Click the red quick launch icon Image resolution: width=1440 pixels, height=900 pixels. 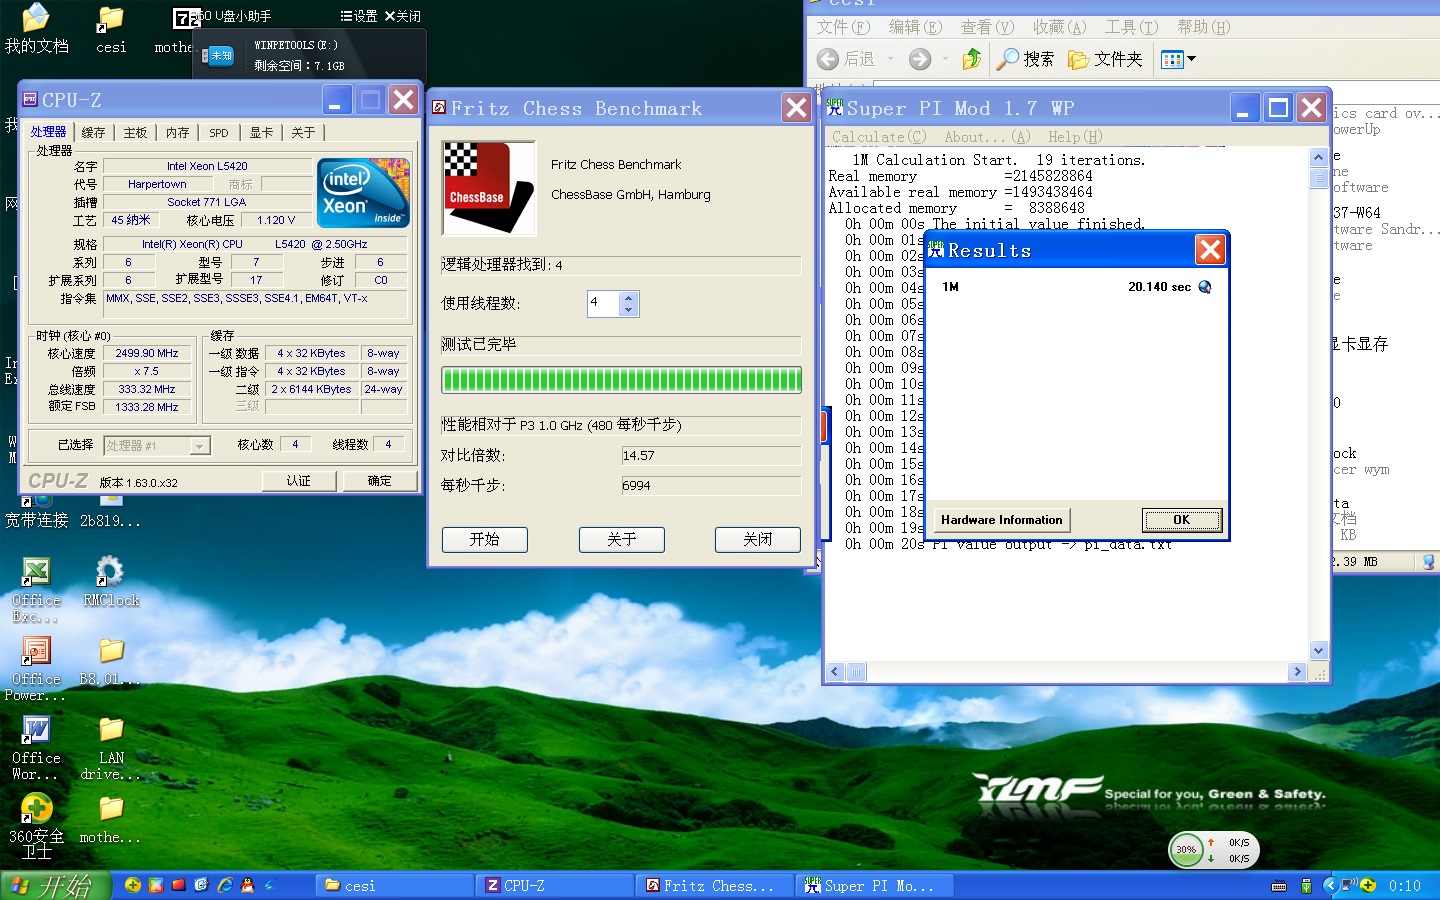[178, 885]
